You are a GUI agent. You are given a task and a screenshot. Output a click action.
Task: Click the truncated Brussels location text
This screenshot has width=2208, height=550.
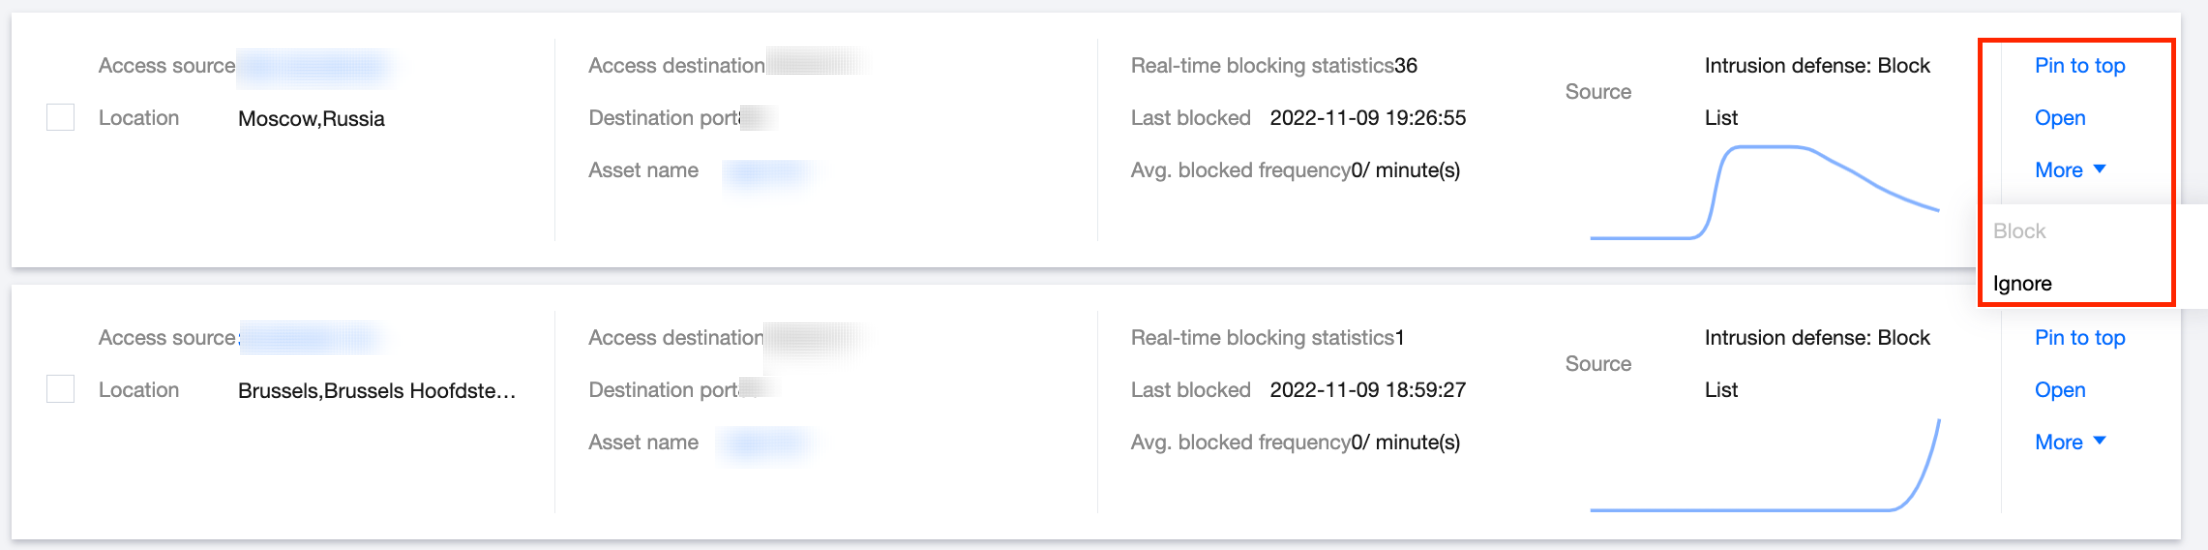(x=377, y=391)
